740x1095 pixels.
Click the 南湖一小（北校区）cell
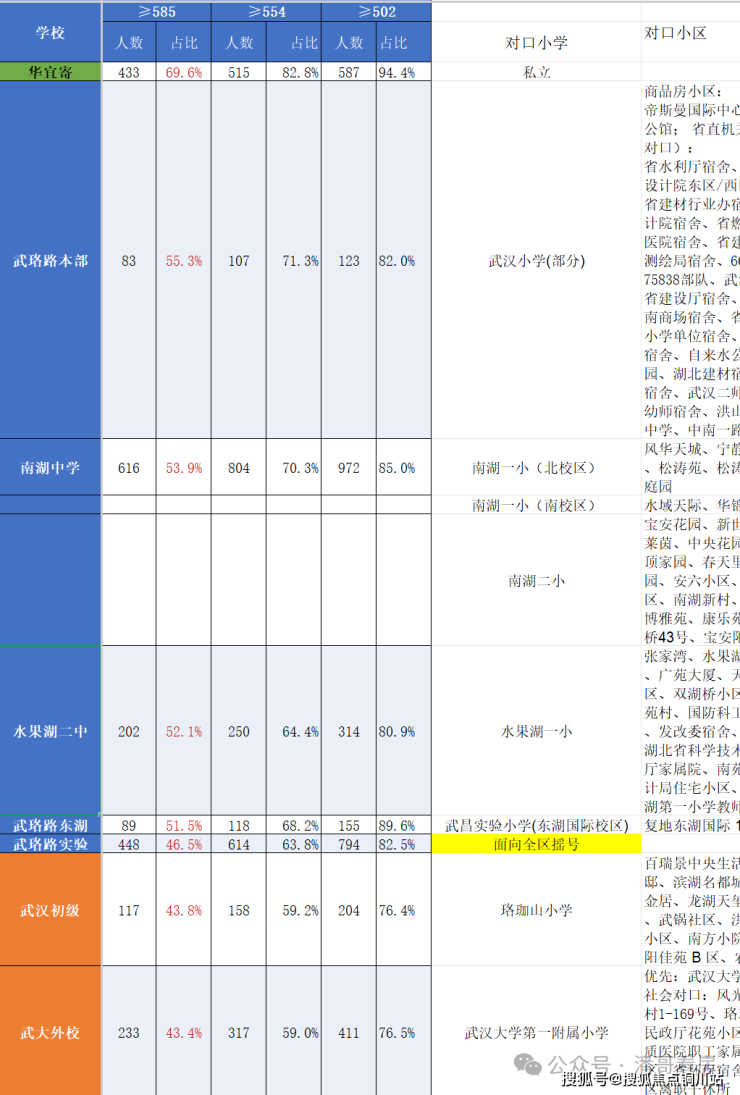pyautogui.click(x=536, y=467)
